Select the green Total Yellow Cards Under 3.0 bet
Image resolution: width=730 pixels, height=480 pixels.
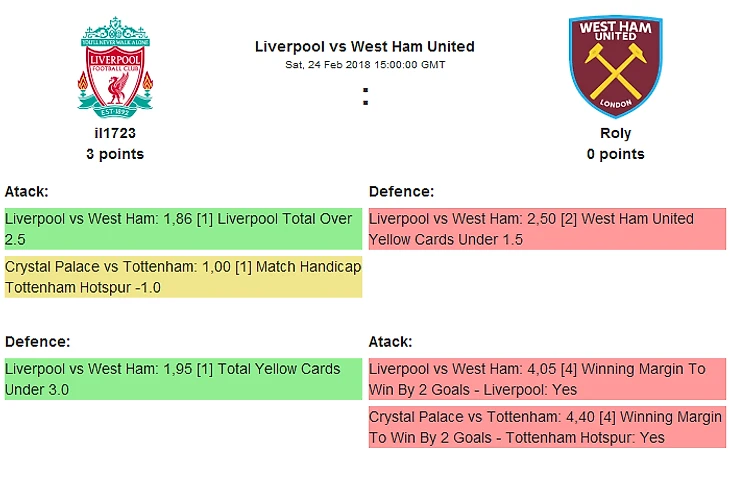(x=182, y=379)
